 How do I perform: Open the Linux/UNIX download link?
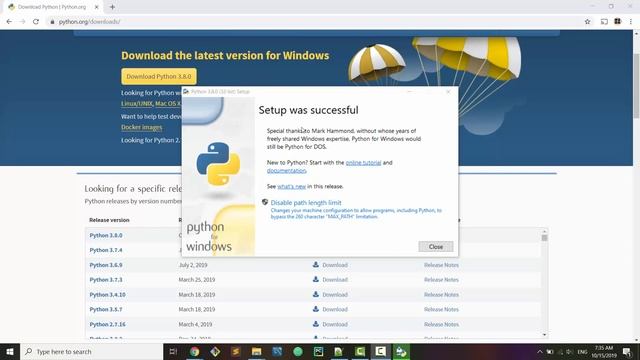(136, 104)
